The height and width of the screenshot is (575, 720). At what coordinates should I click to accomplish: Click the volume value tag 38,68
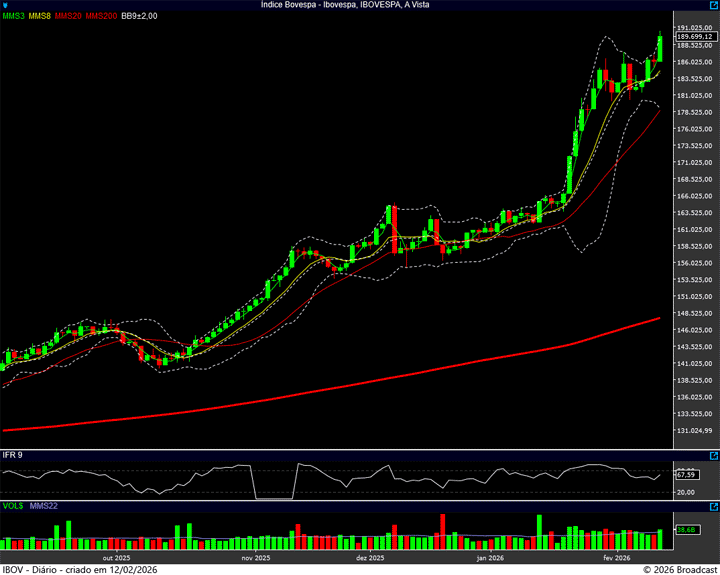(x=685, y=529)
